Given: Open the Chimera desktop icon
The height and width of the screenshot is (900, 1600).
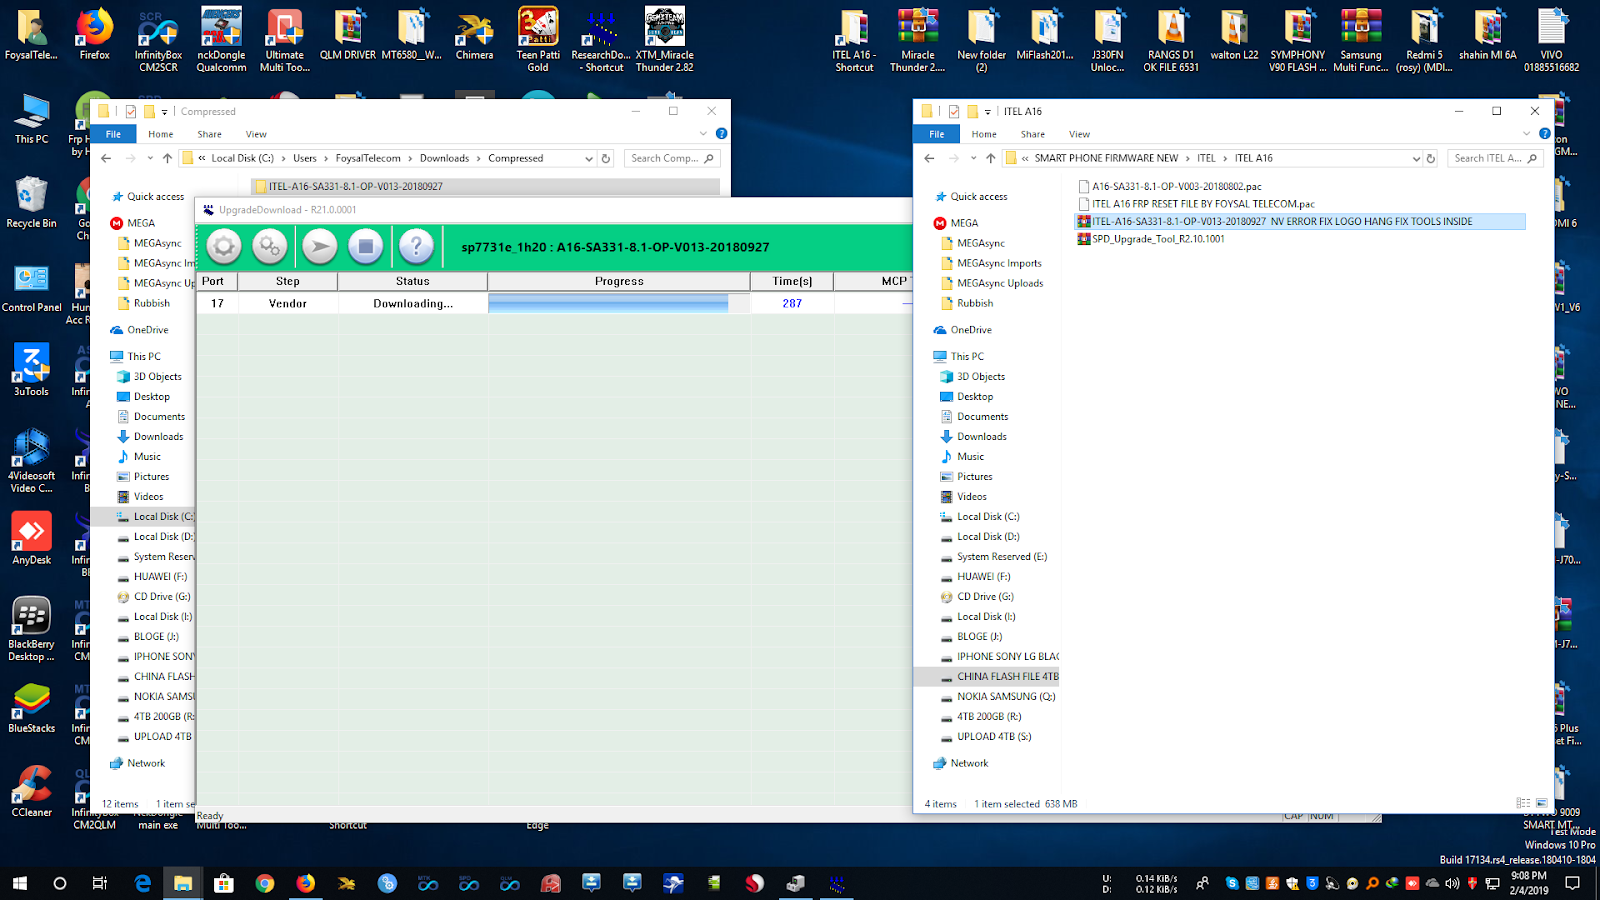Looking at the screenshot, I should [x=475, y=35].
